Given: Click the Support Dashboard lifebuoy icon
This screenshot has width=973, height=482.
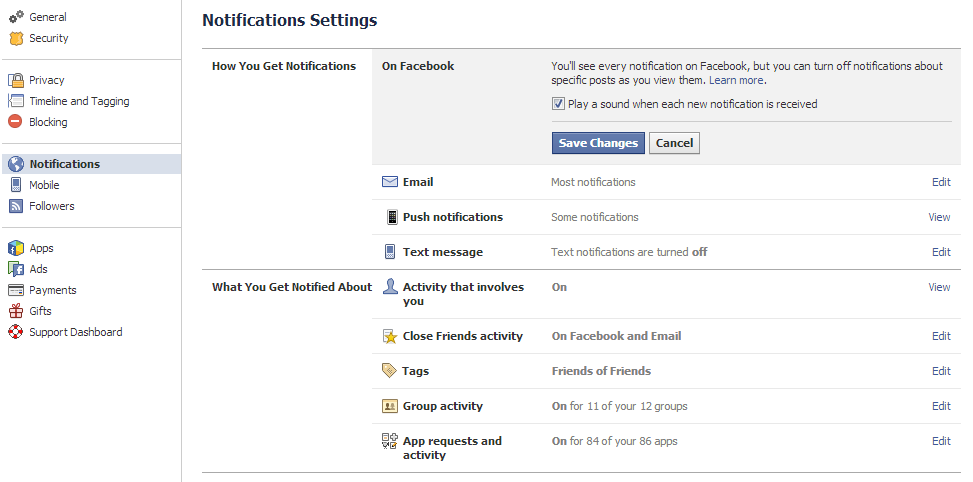Looking at the screenshot, I should [x=15, y=332].
